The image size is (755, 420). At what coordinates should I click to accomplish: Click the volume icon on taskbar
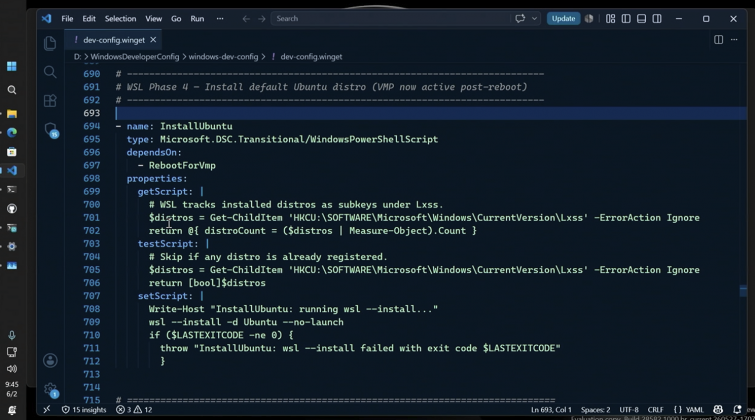(12, 369)
